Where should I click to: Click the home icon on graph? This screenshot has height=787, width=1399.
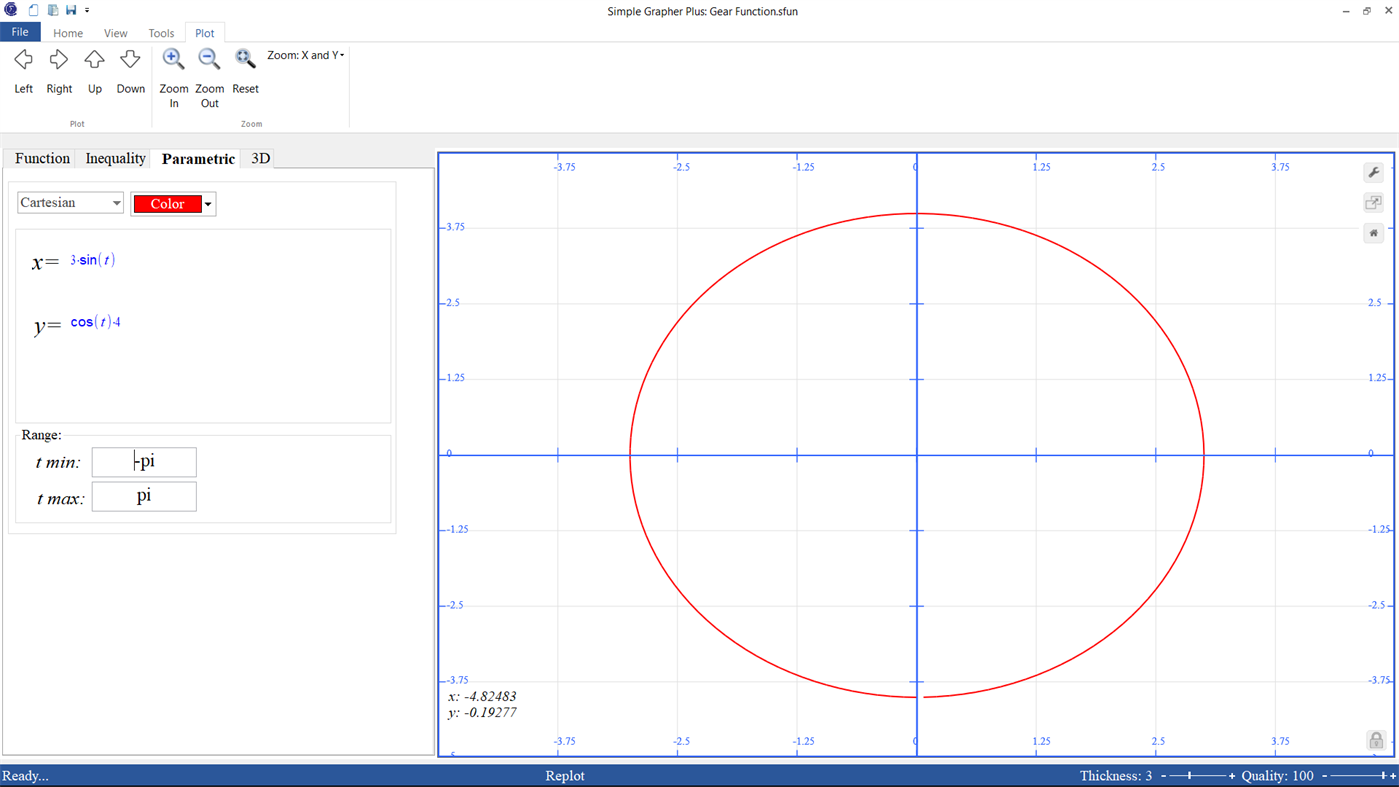(x=1374, y=233)
